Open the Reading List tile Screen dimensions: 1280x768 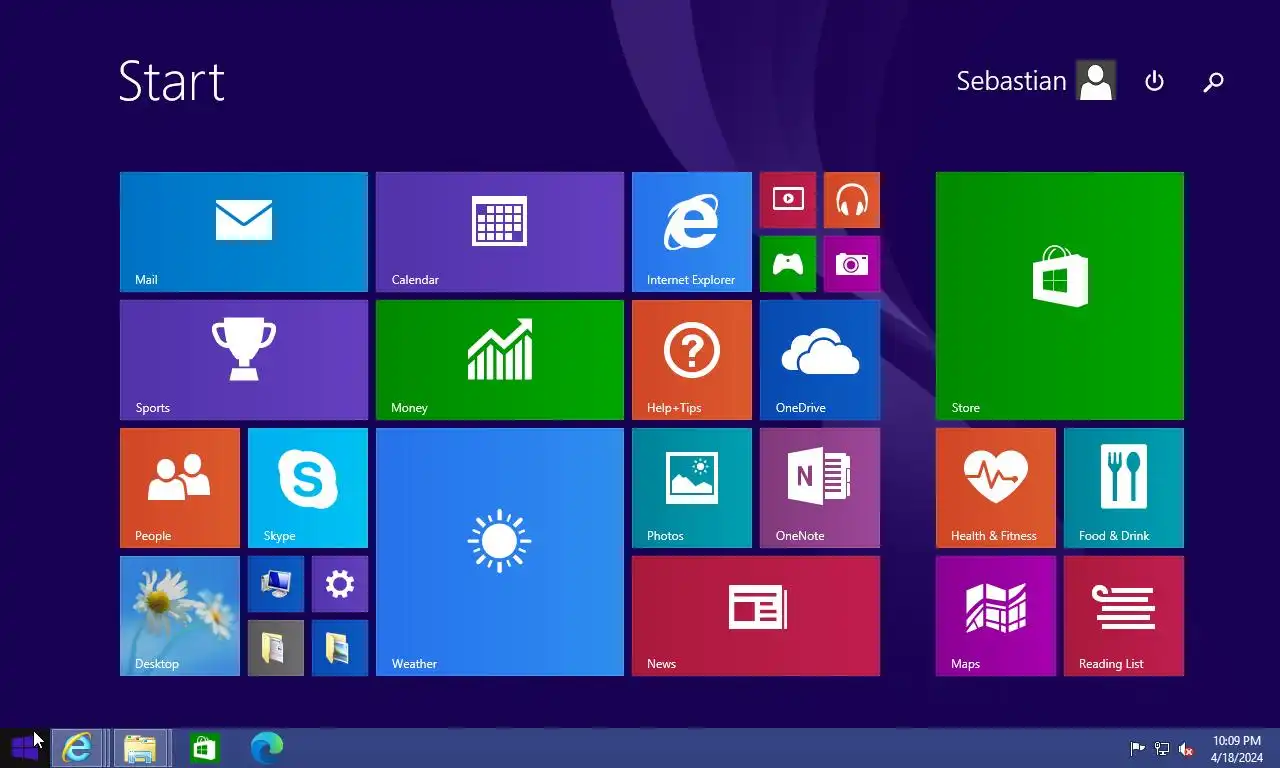(x=1124, y=616)
